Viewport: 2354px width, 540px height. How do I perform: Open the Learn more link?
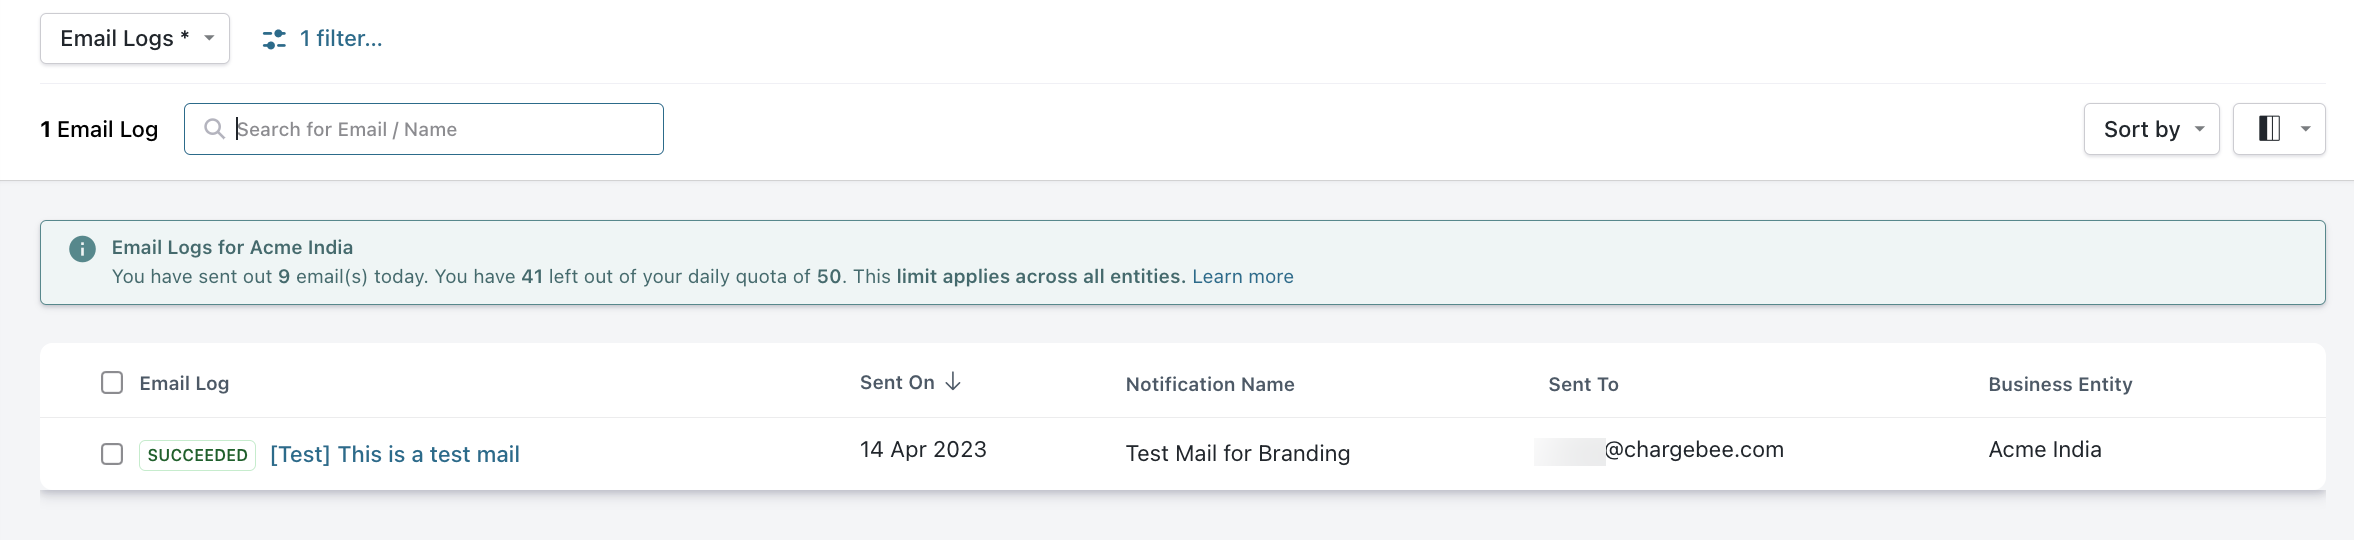coord(1242,277)
